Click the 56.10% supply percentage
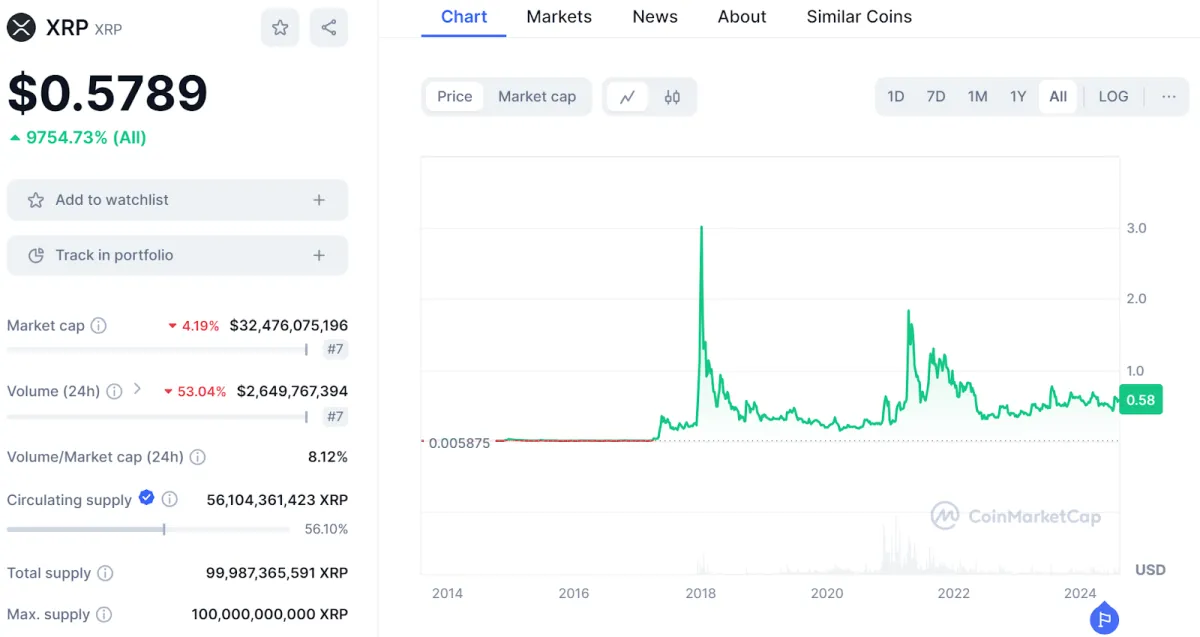This screenshot has height=637, width=1200. tap(326, 529)
